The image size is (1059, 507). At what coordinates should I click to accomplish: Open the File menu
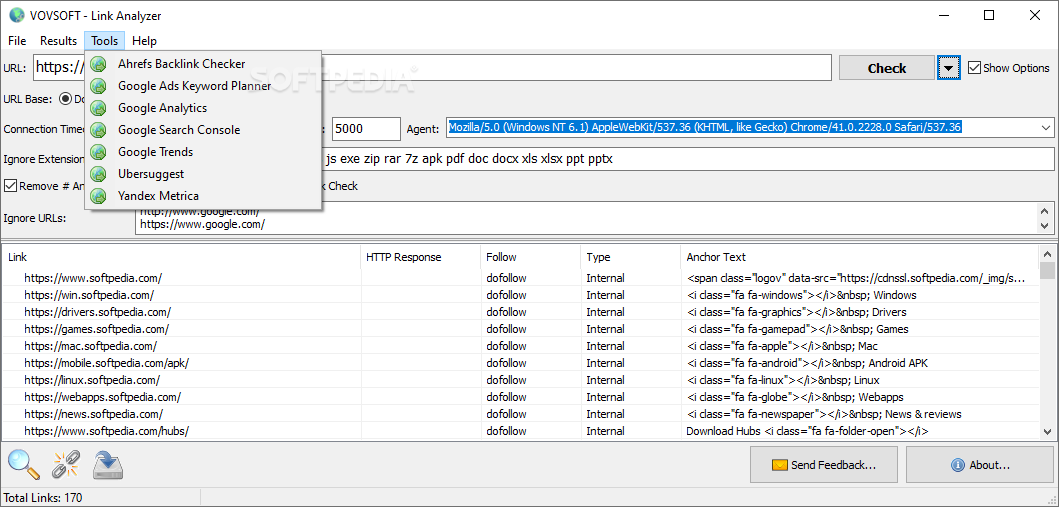pyautogui.click(x=18, y=41)
